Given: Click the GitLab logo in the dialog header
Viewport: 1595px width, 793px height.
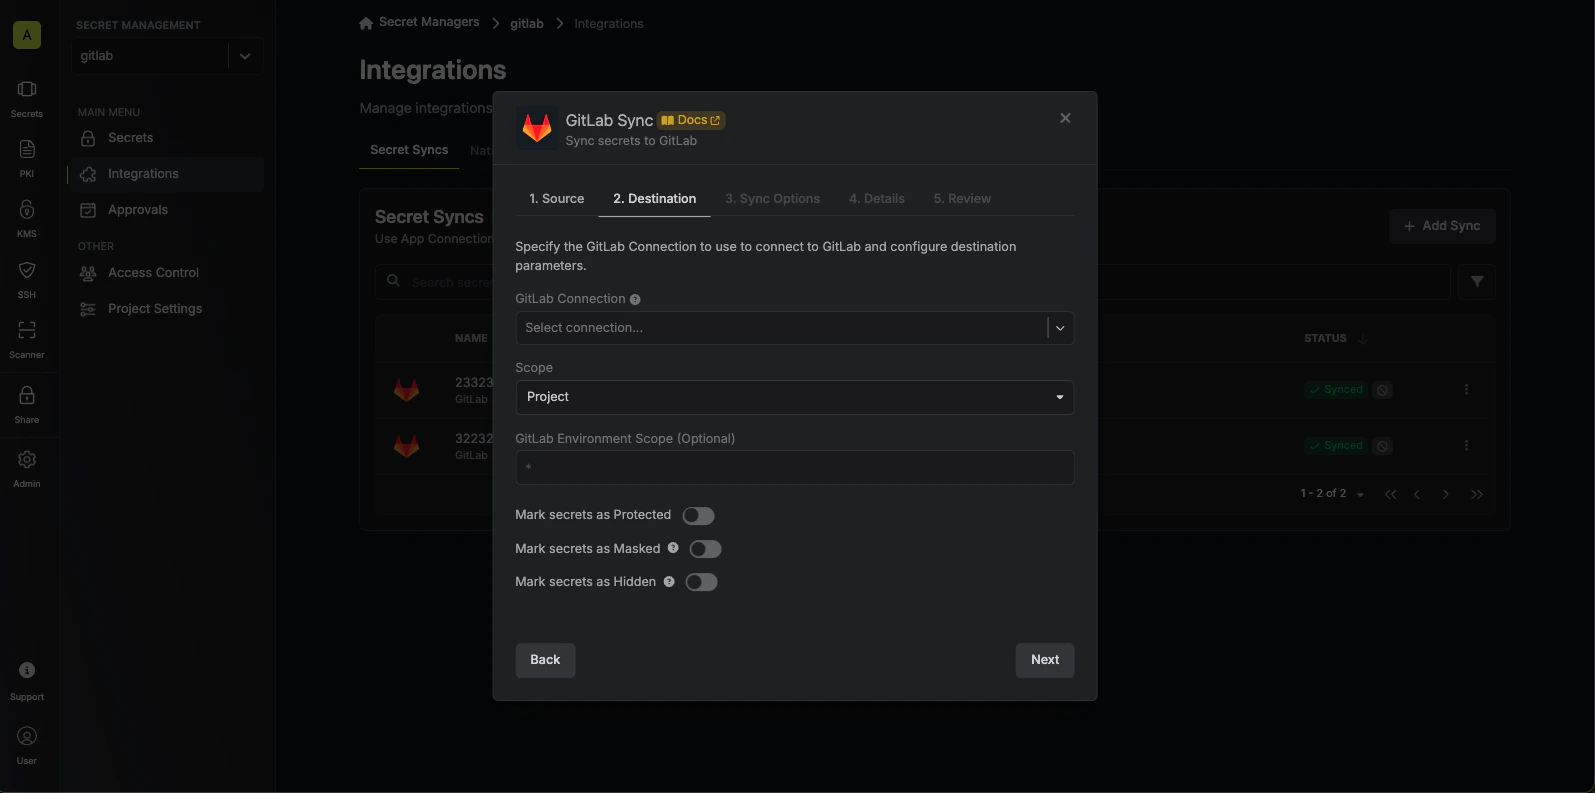Looking at the screenshot, I should click(537, 128).
